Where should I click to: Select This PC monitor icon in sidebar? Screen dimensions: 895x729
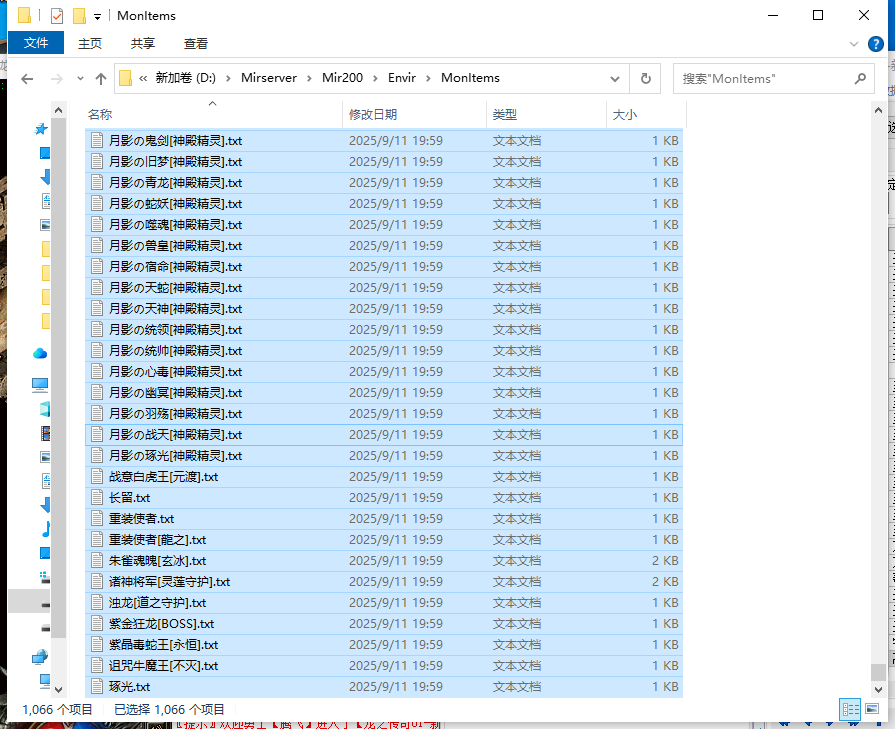click(40, 385)
